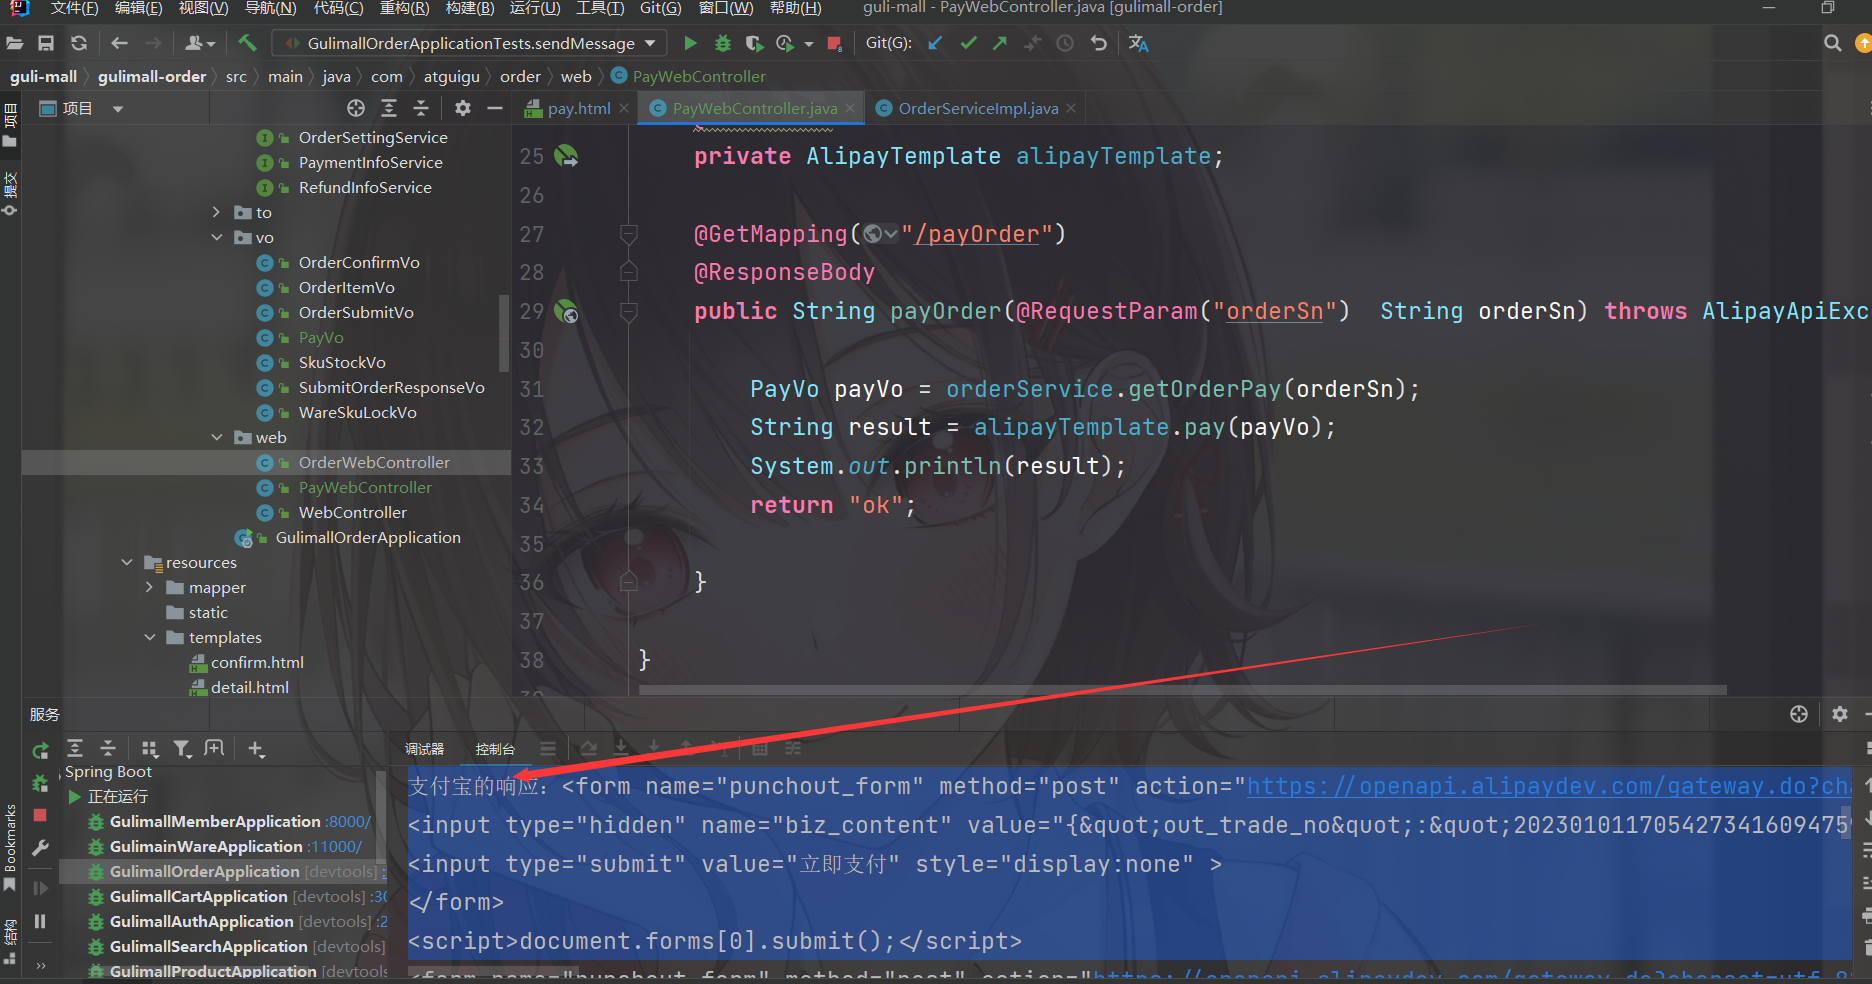
Task: Build the project with the hammer icon
Action: point(247,43)
